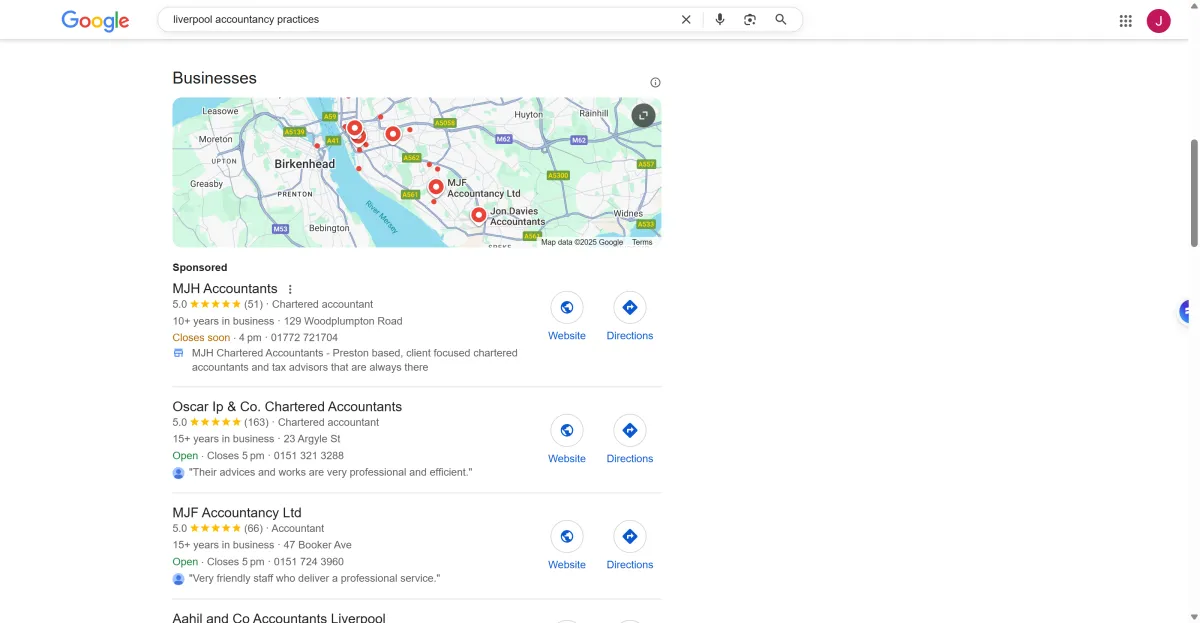Select the MJF Accountancy Ltd map pin
Screen dimensions: 1200x623
[436, 187]
